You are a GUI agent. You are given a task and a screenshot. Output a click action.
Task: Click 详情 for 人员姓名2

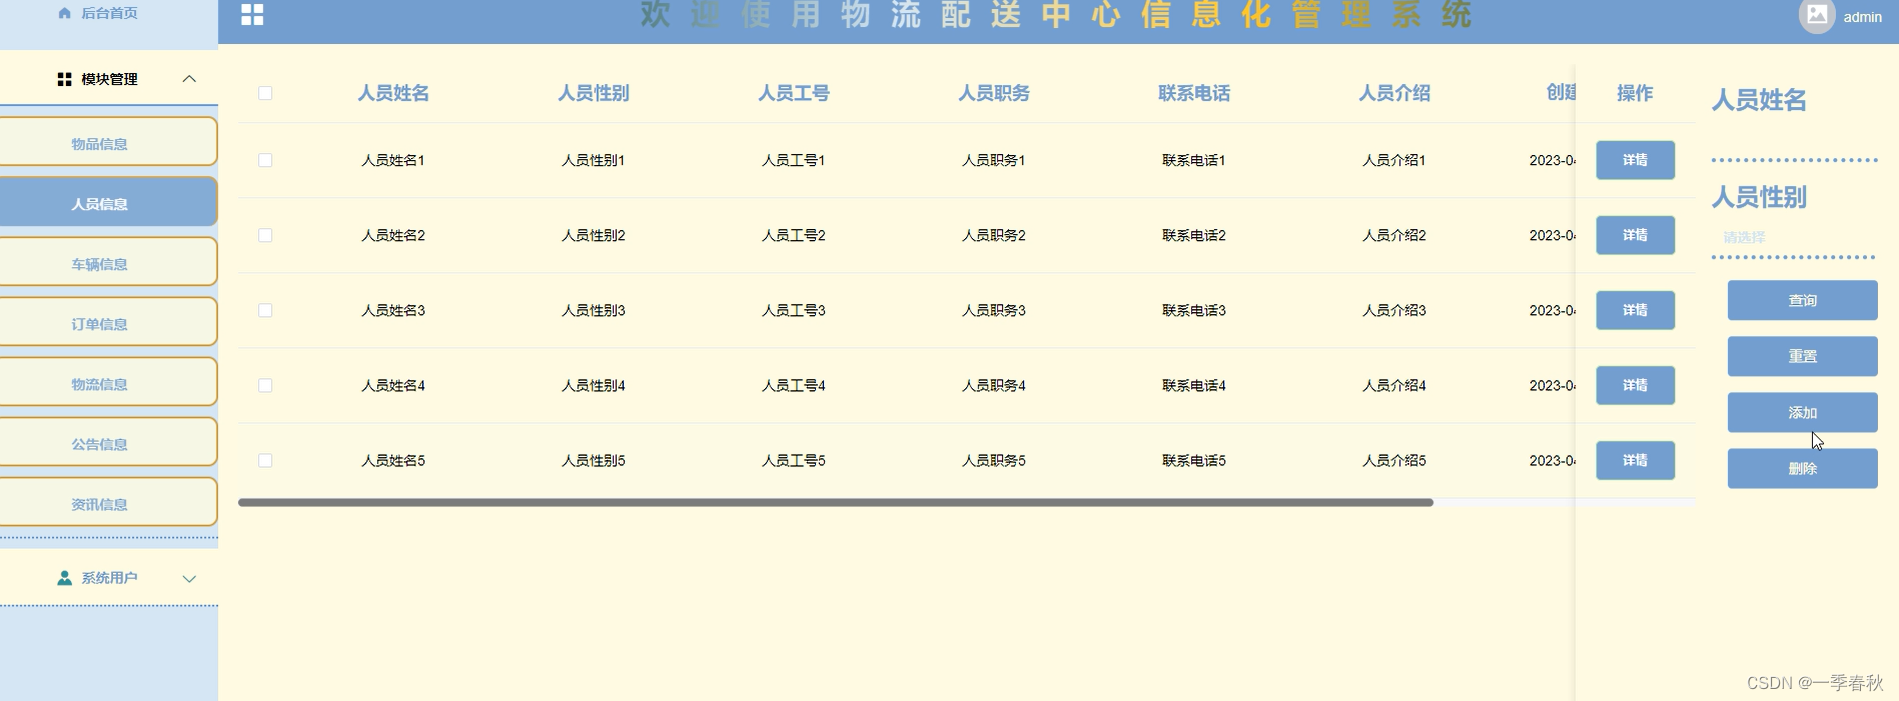coord(1635,235)
